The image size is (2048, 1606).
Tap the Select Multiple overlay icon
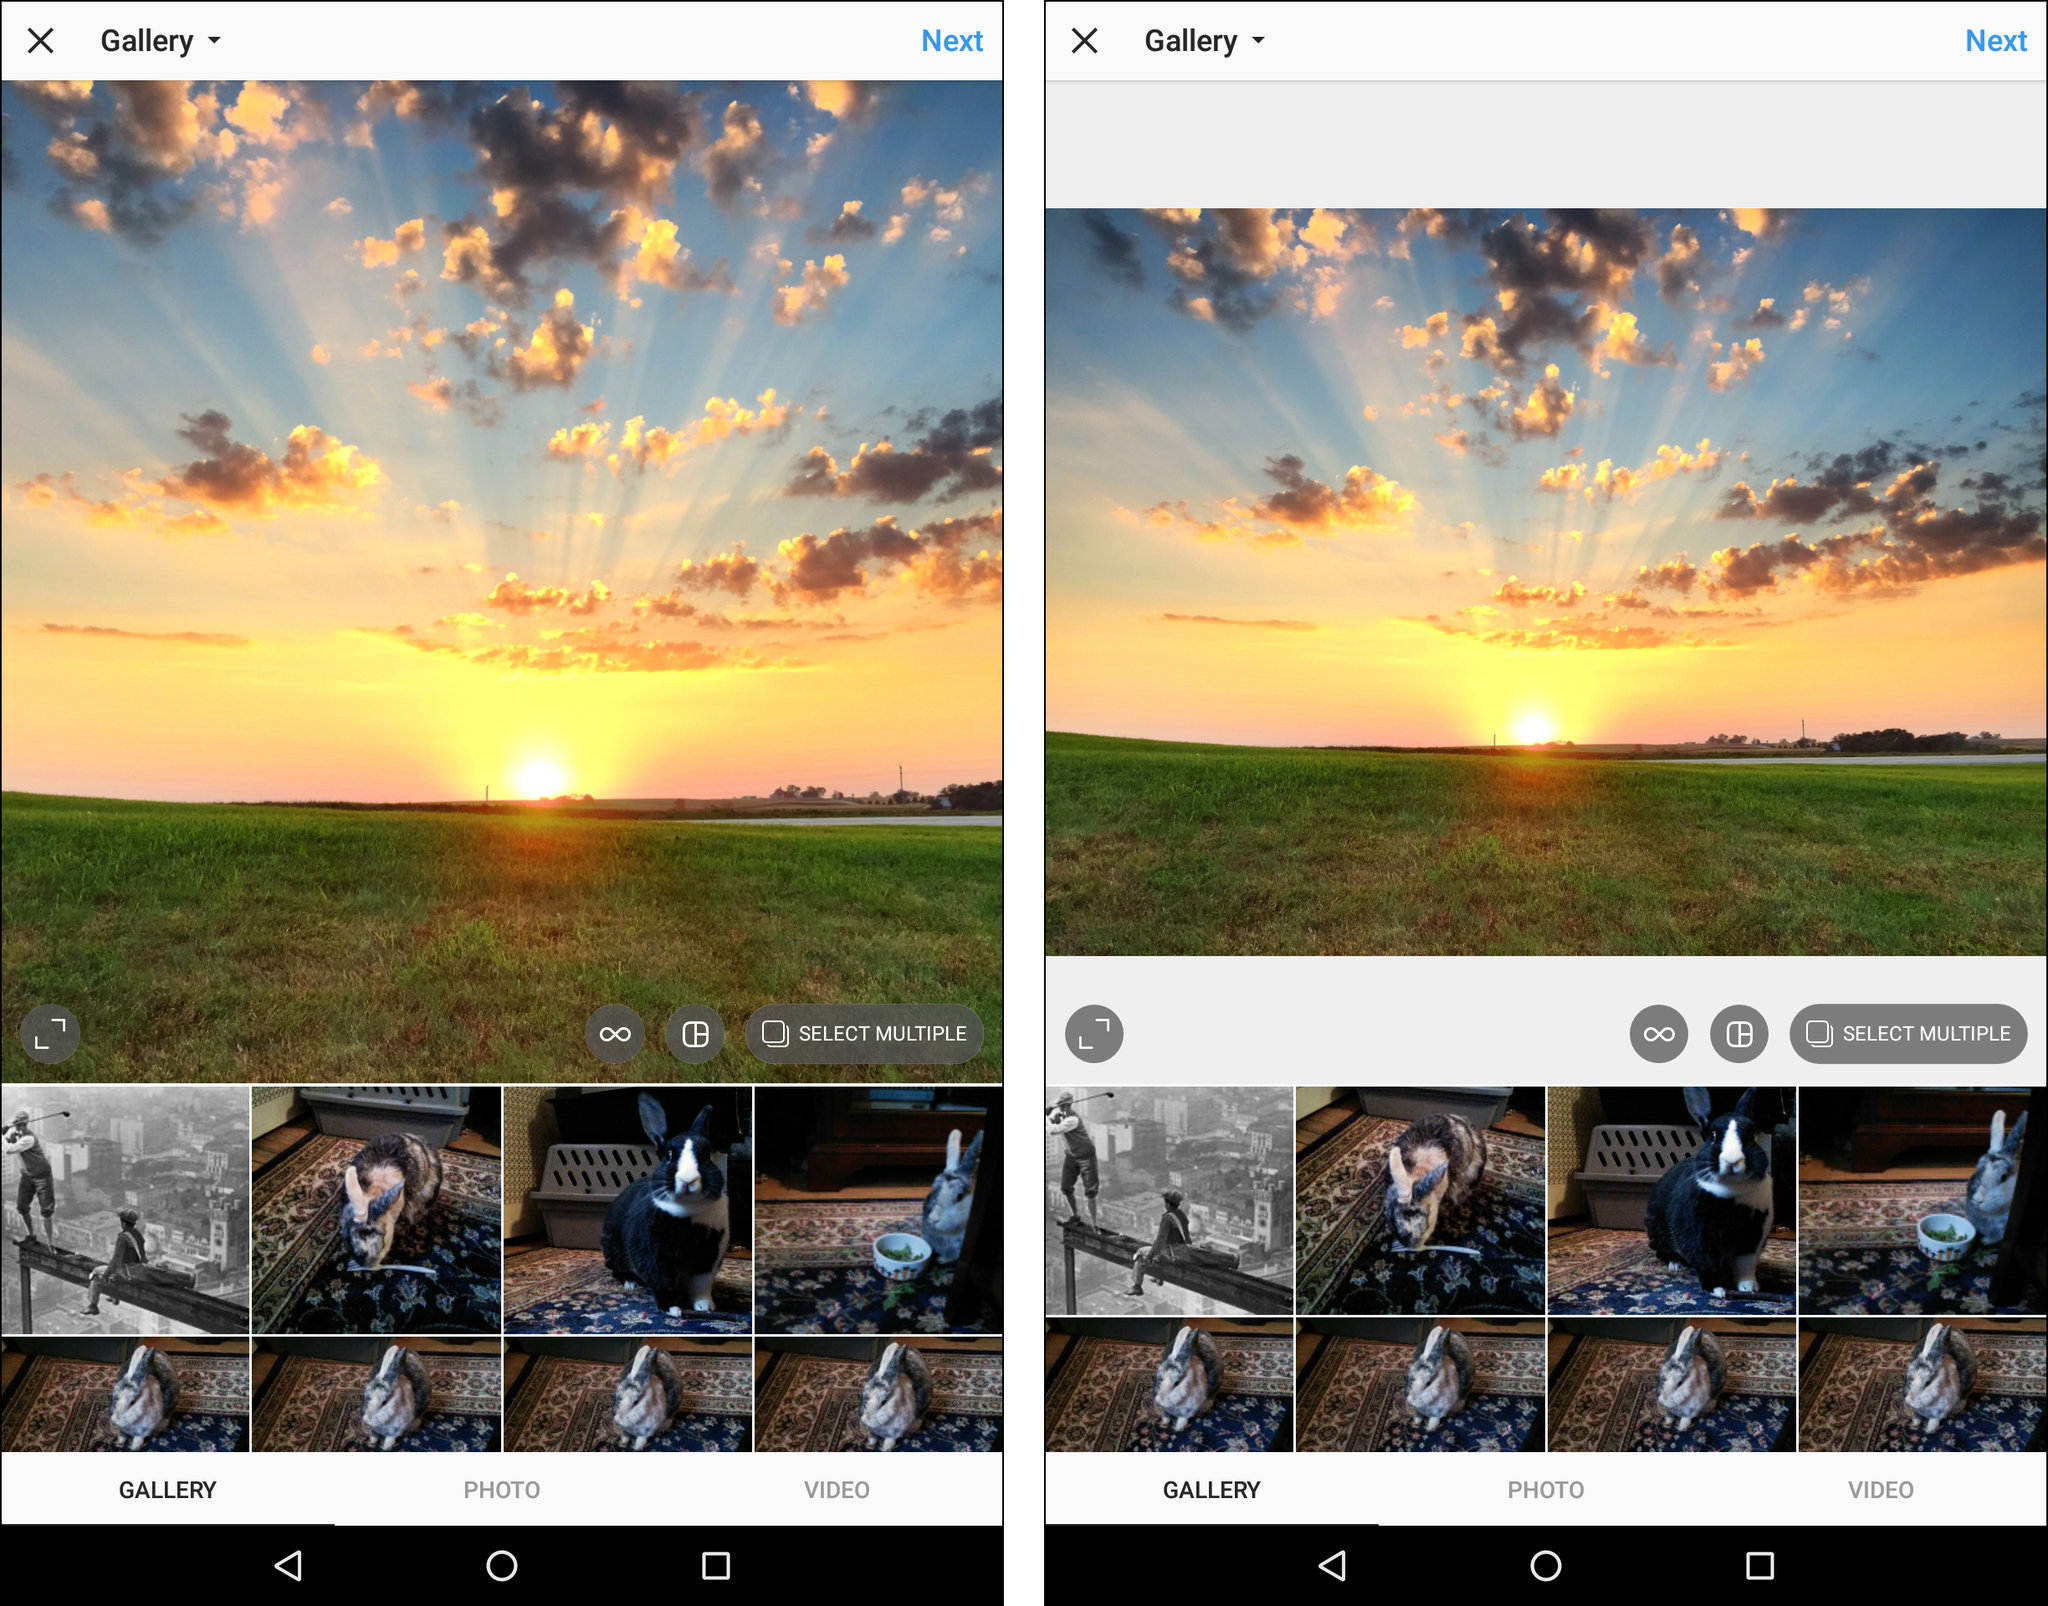tap(863, 1034)
